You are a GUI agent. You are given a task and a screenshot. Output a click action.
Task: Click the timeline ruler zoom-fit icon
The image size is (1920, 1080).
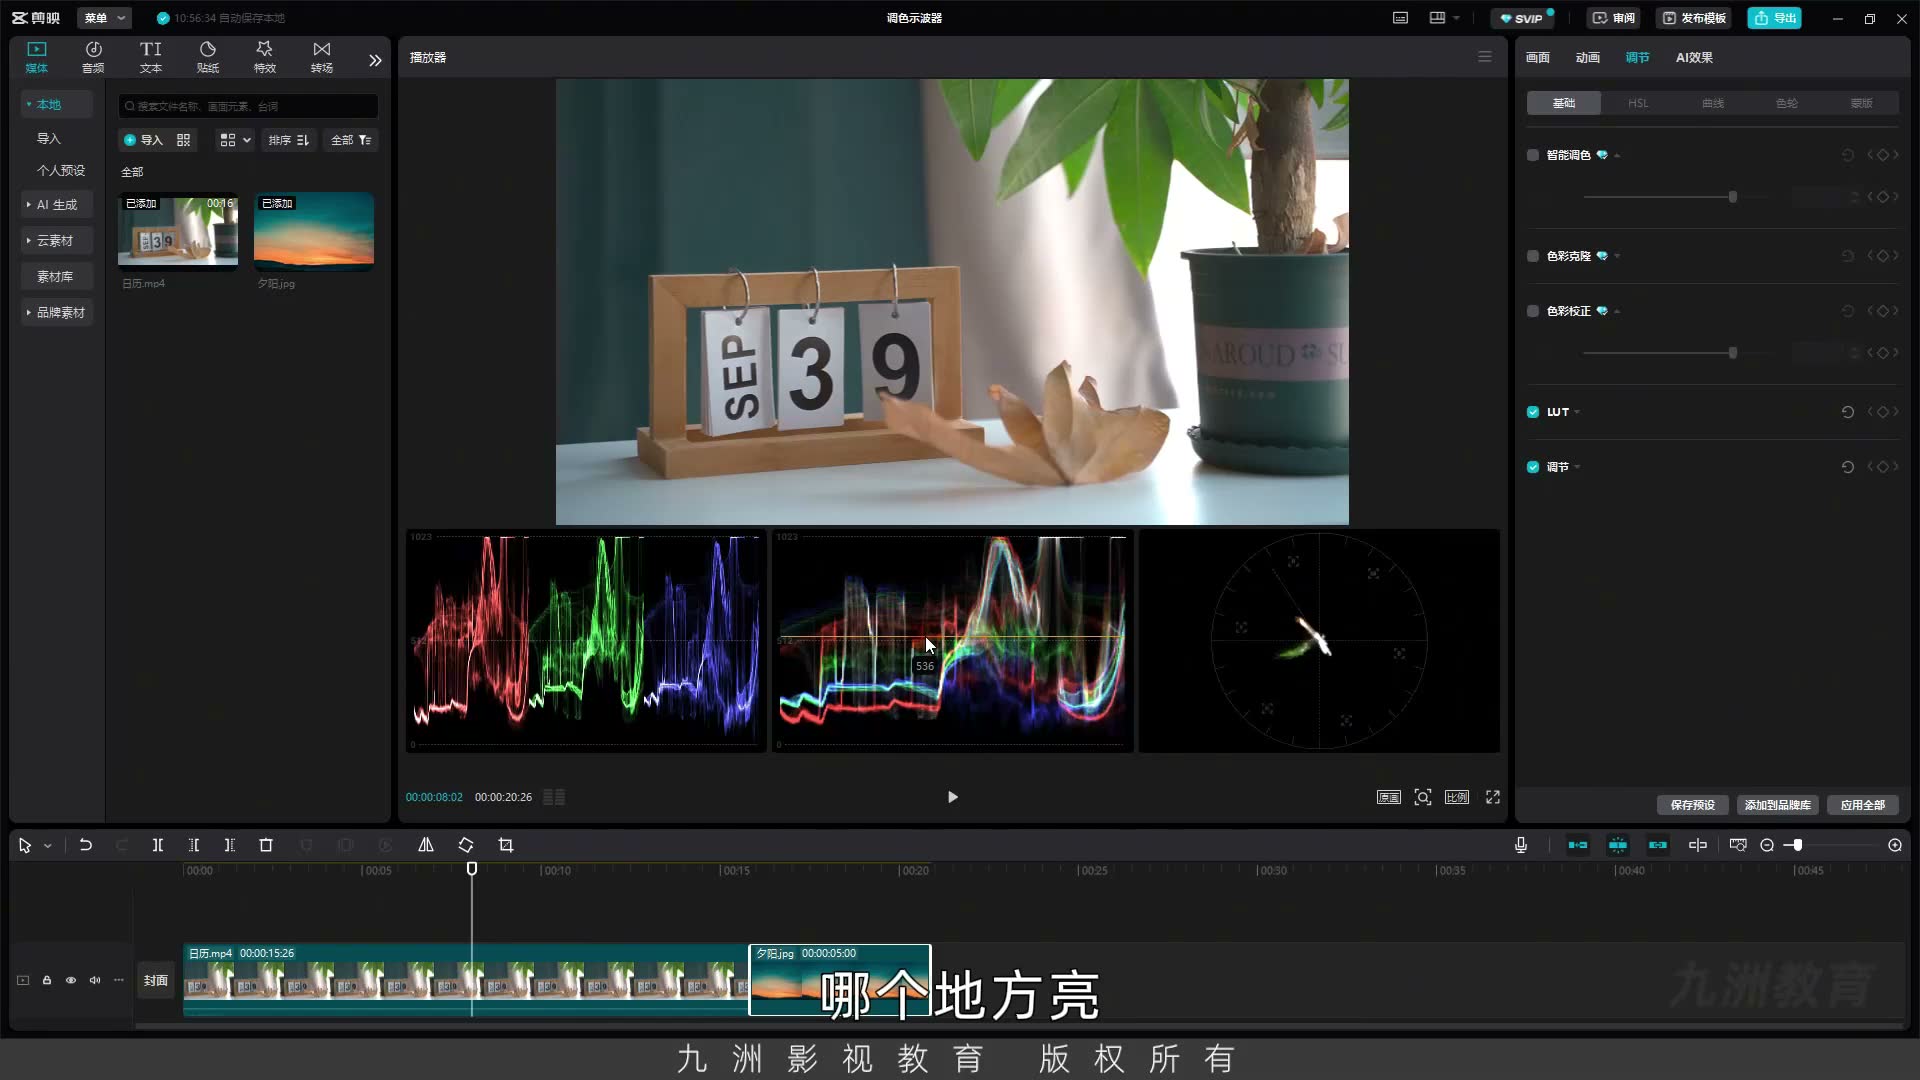pyautogui.click(x=1738, y=845)
